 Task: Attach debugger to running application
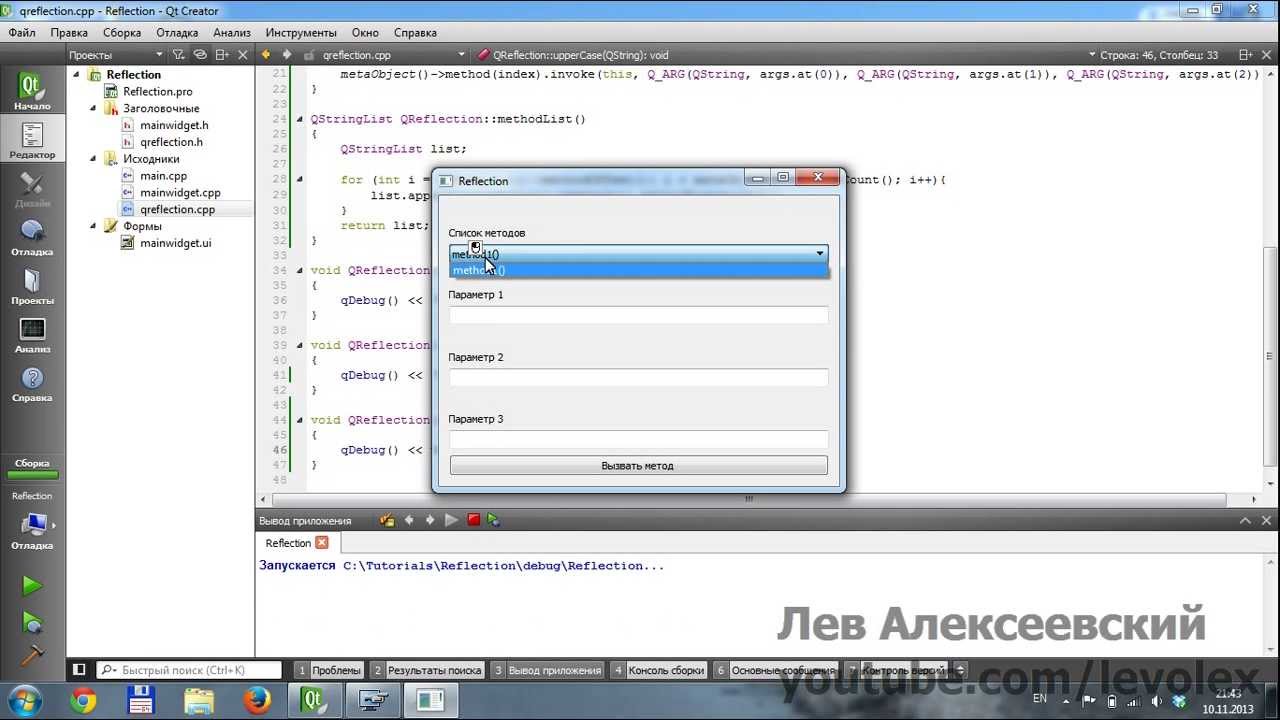pyautogui.click(x=494, y=520)
